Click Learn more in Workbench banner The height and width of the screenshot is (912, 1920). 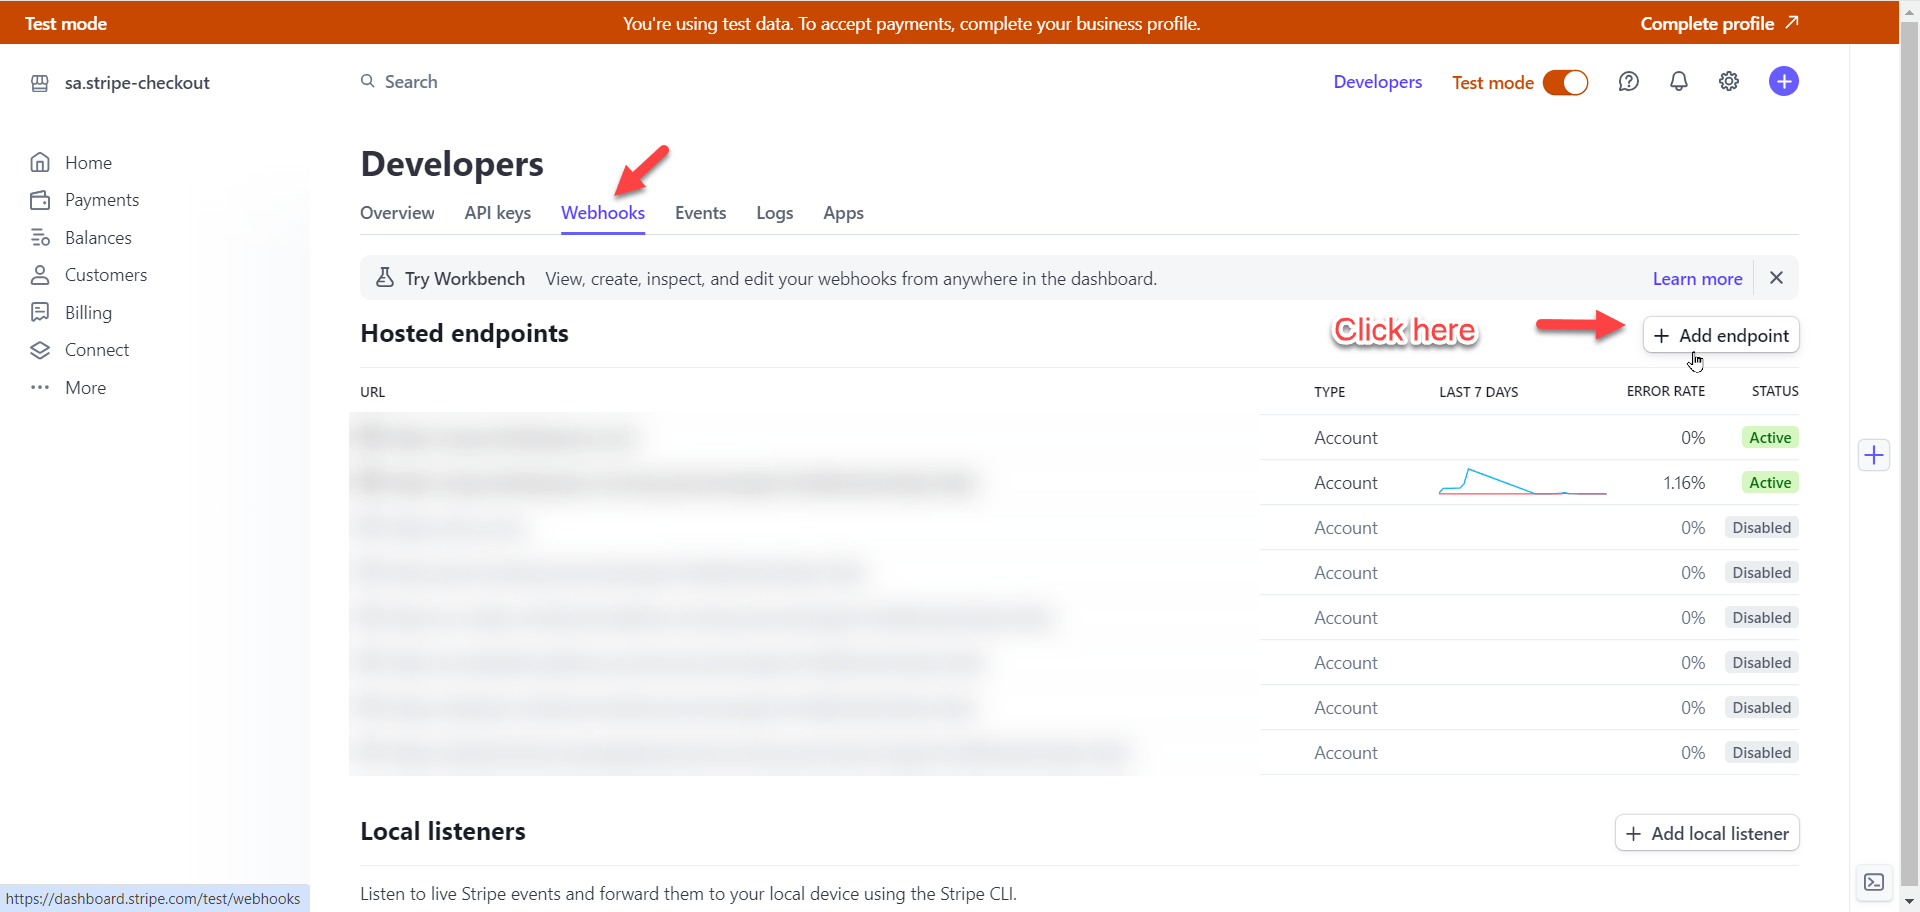click(1697, 279)
